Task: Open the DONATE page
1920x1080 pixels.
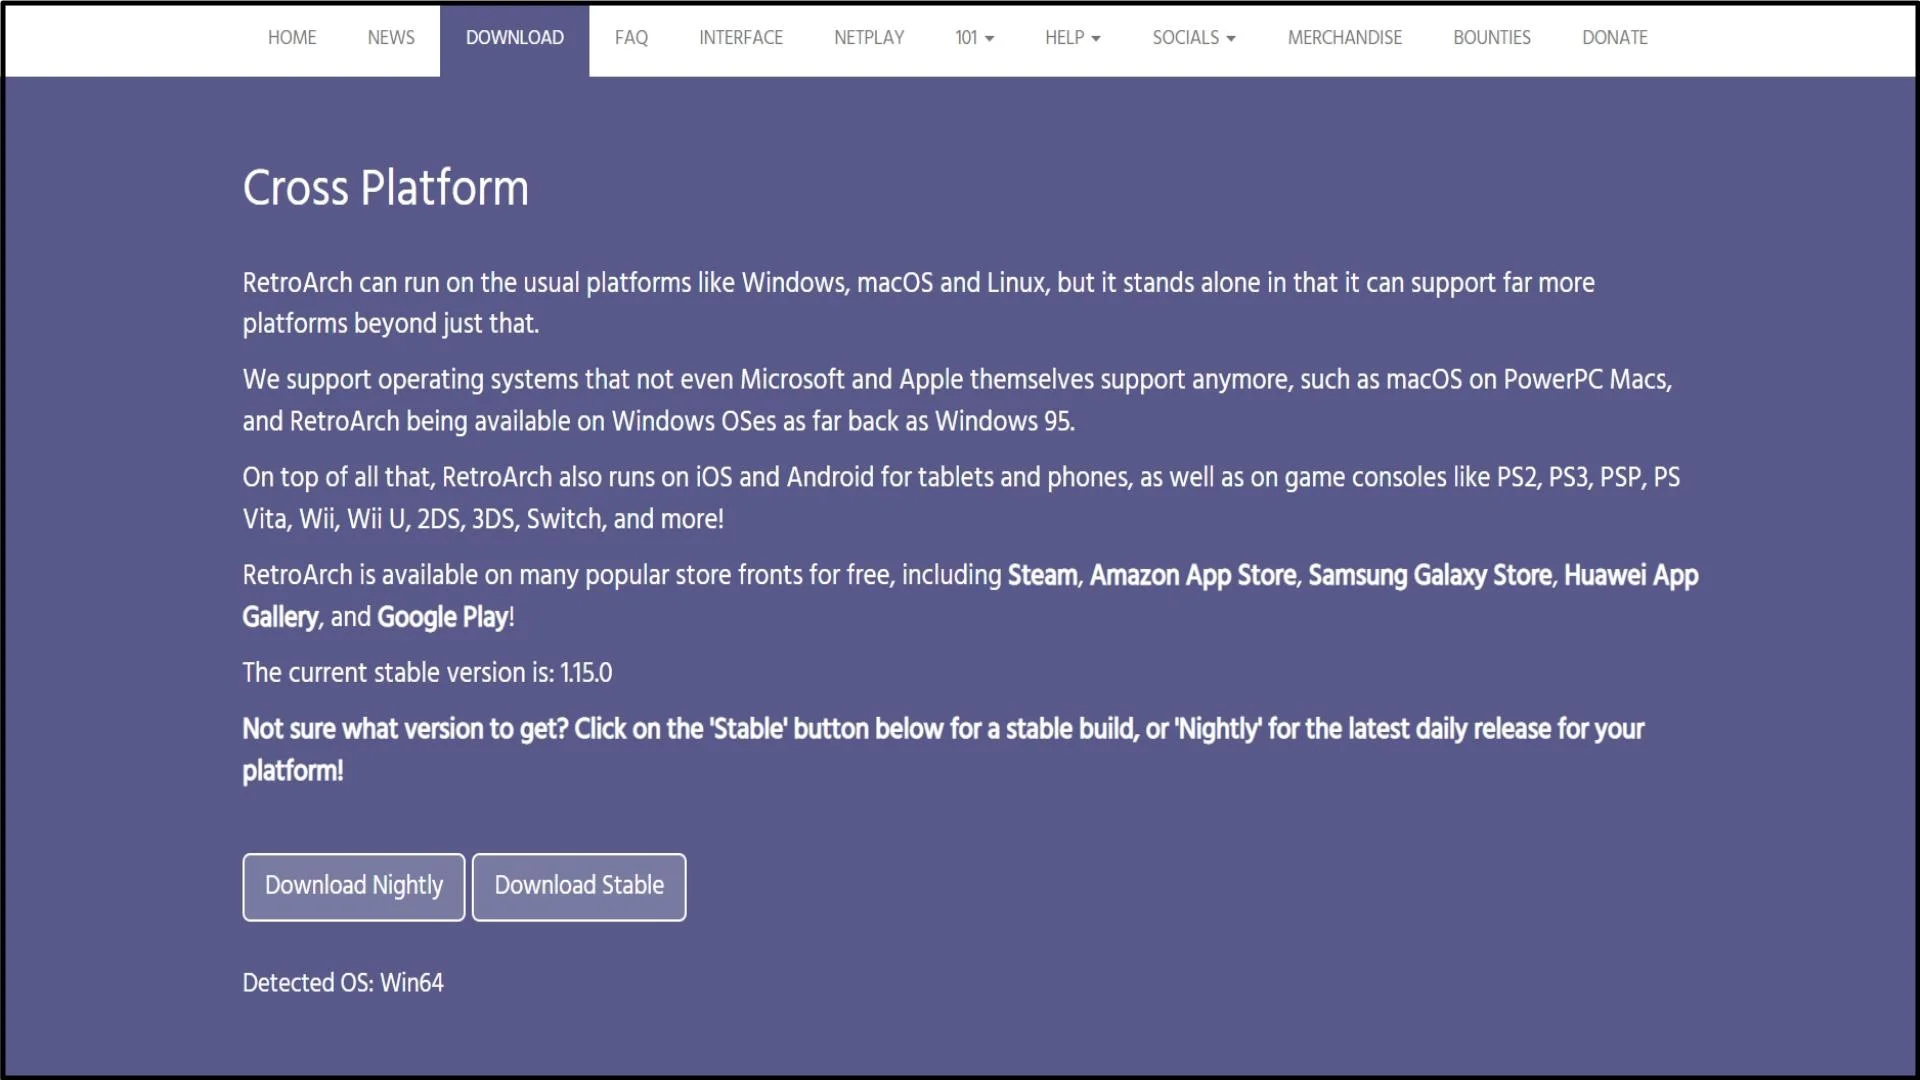Action: click(x=1614, y=38)
